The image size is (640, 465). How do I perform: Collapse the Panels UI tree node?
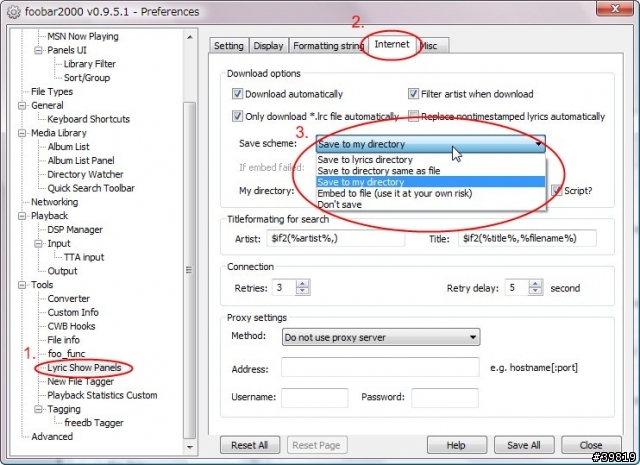click(38, 50)
